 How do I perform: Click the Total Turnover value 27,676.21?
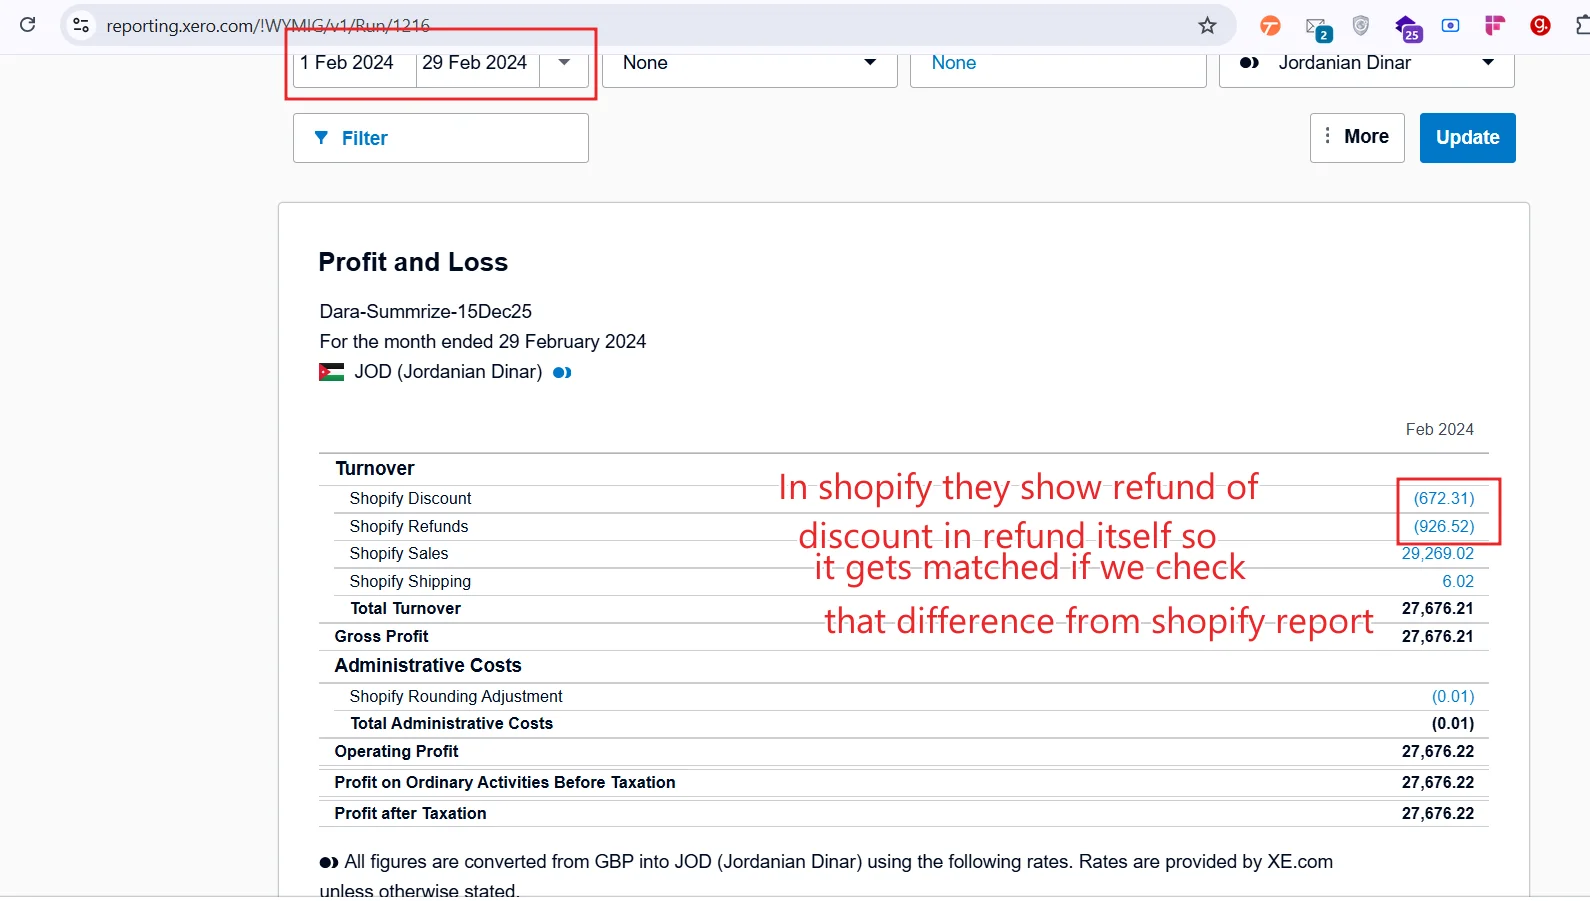click(x=1438, y=608)
